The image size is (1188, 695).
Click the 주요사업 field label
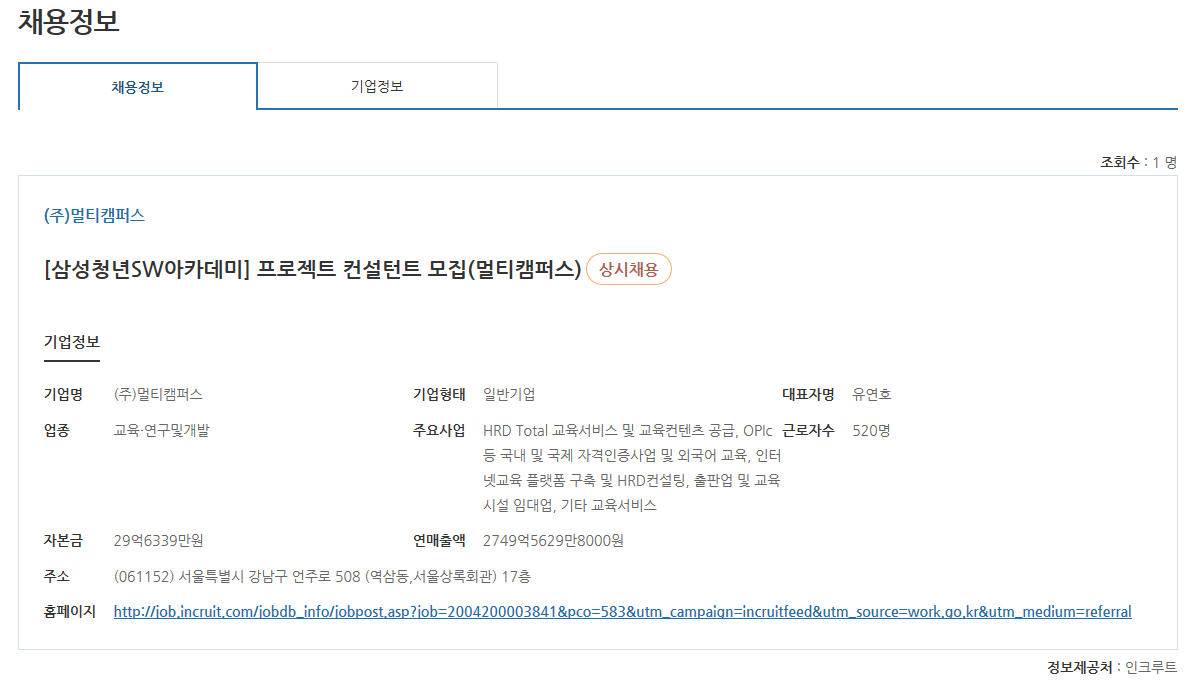[x=439, y=430]
